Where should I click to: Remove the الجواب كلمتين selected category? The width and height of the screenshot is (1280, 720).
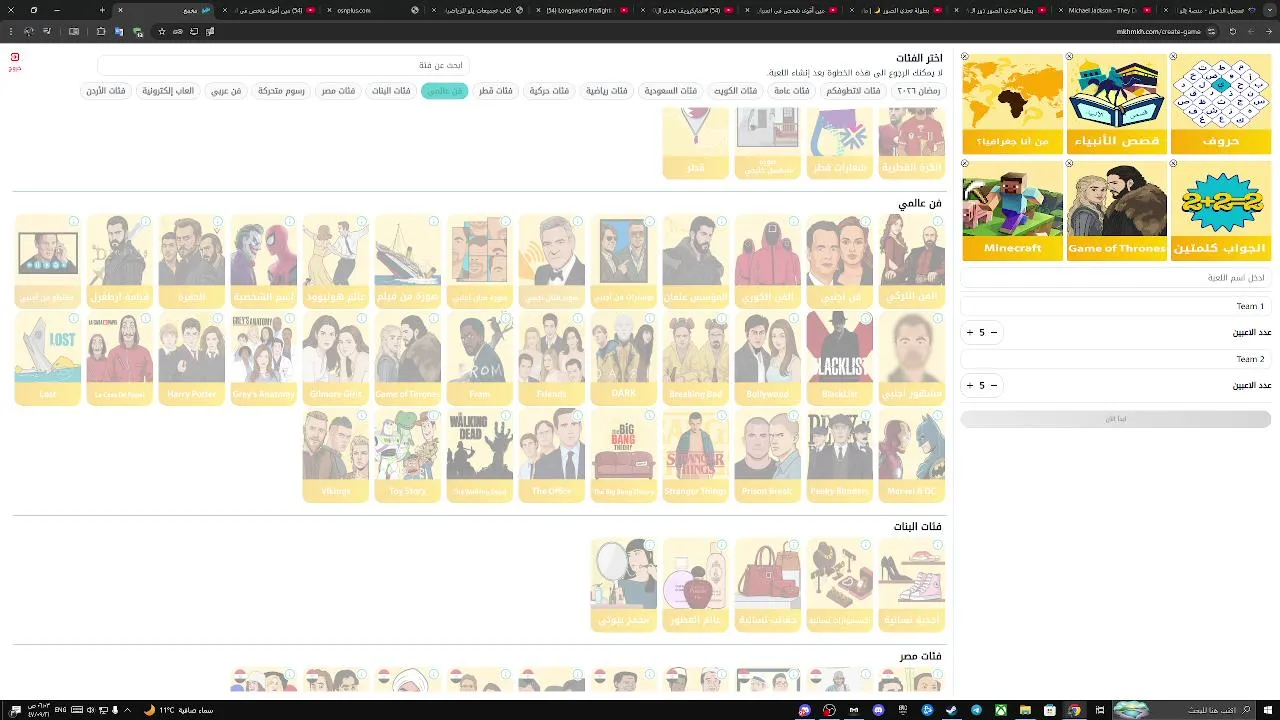(1173, 164)
